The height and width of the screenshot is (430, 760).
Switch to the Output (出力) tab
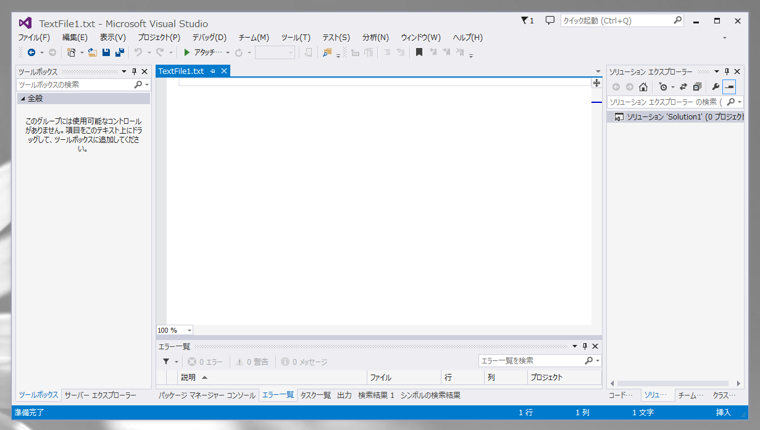(x=345, y=395)
